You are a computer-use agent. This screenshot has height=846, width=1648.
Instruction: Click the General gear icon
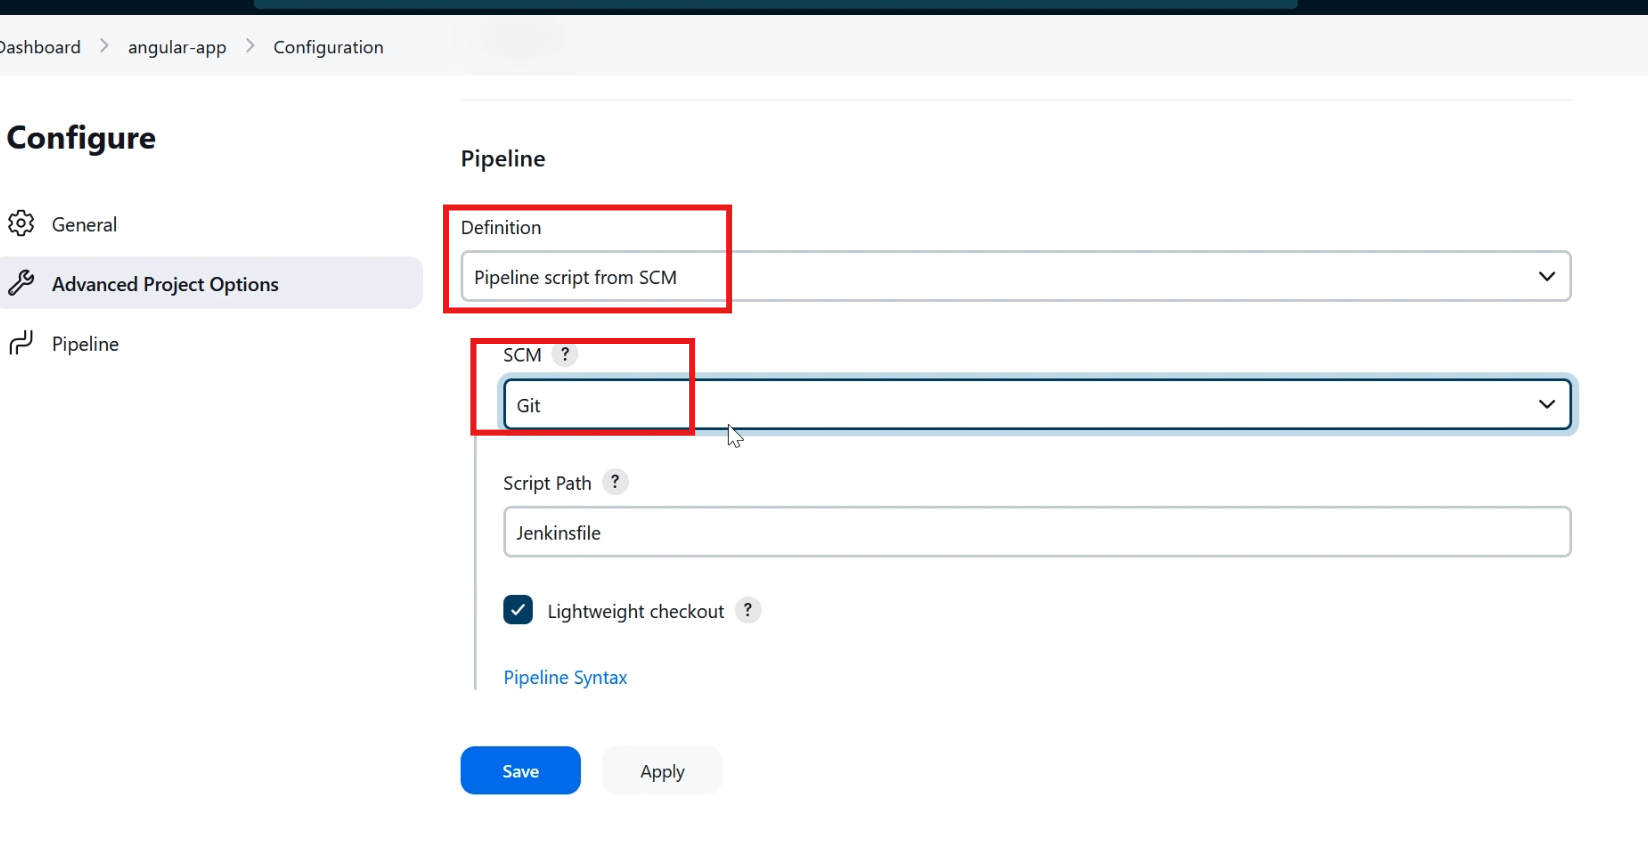[21, 223]
